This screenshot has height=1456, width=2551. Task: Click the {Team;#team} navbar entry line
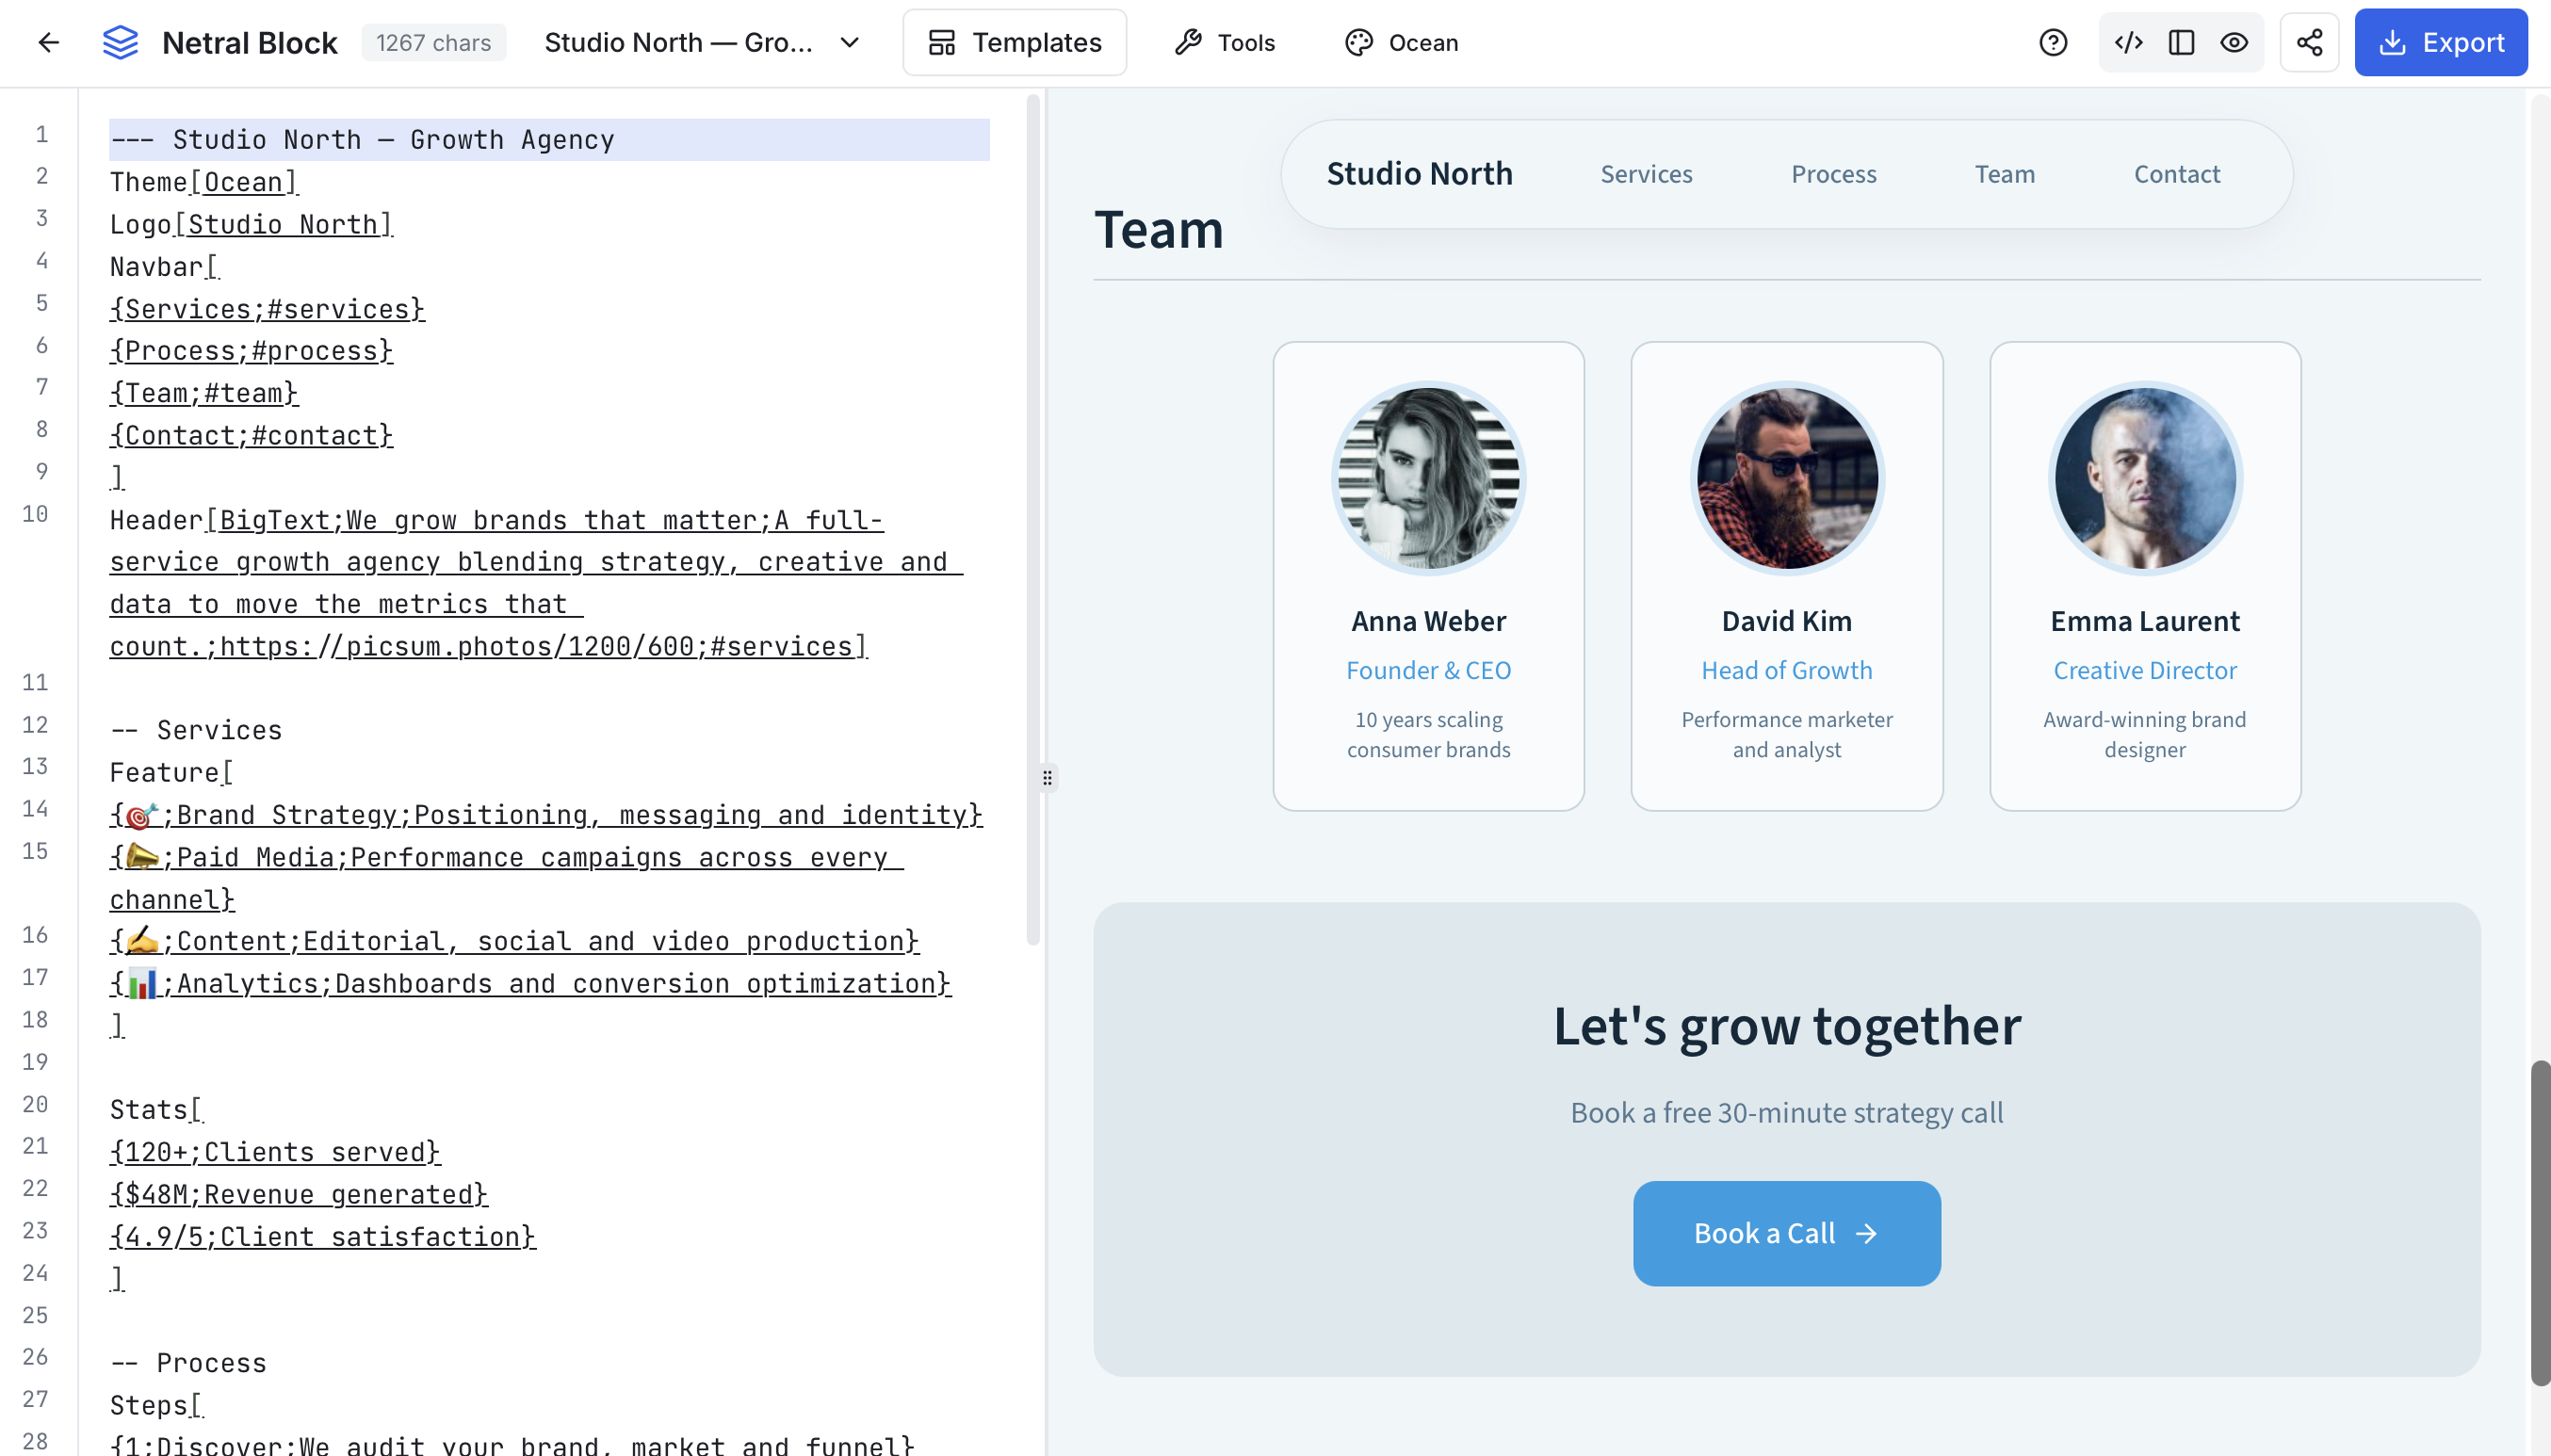[204, 393]
